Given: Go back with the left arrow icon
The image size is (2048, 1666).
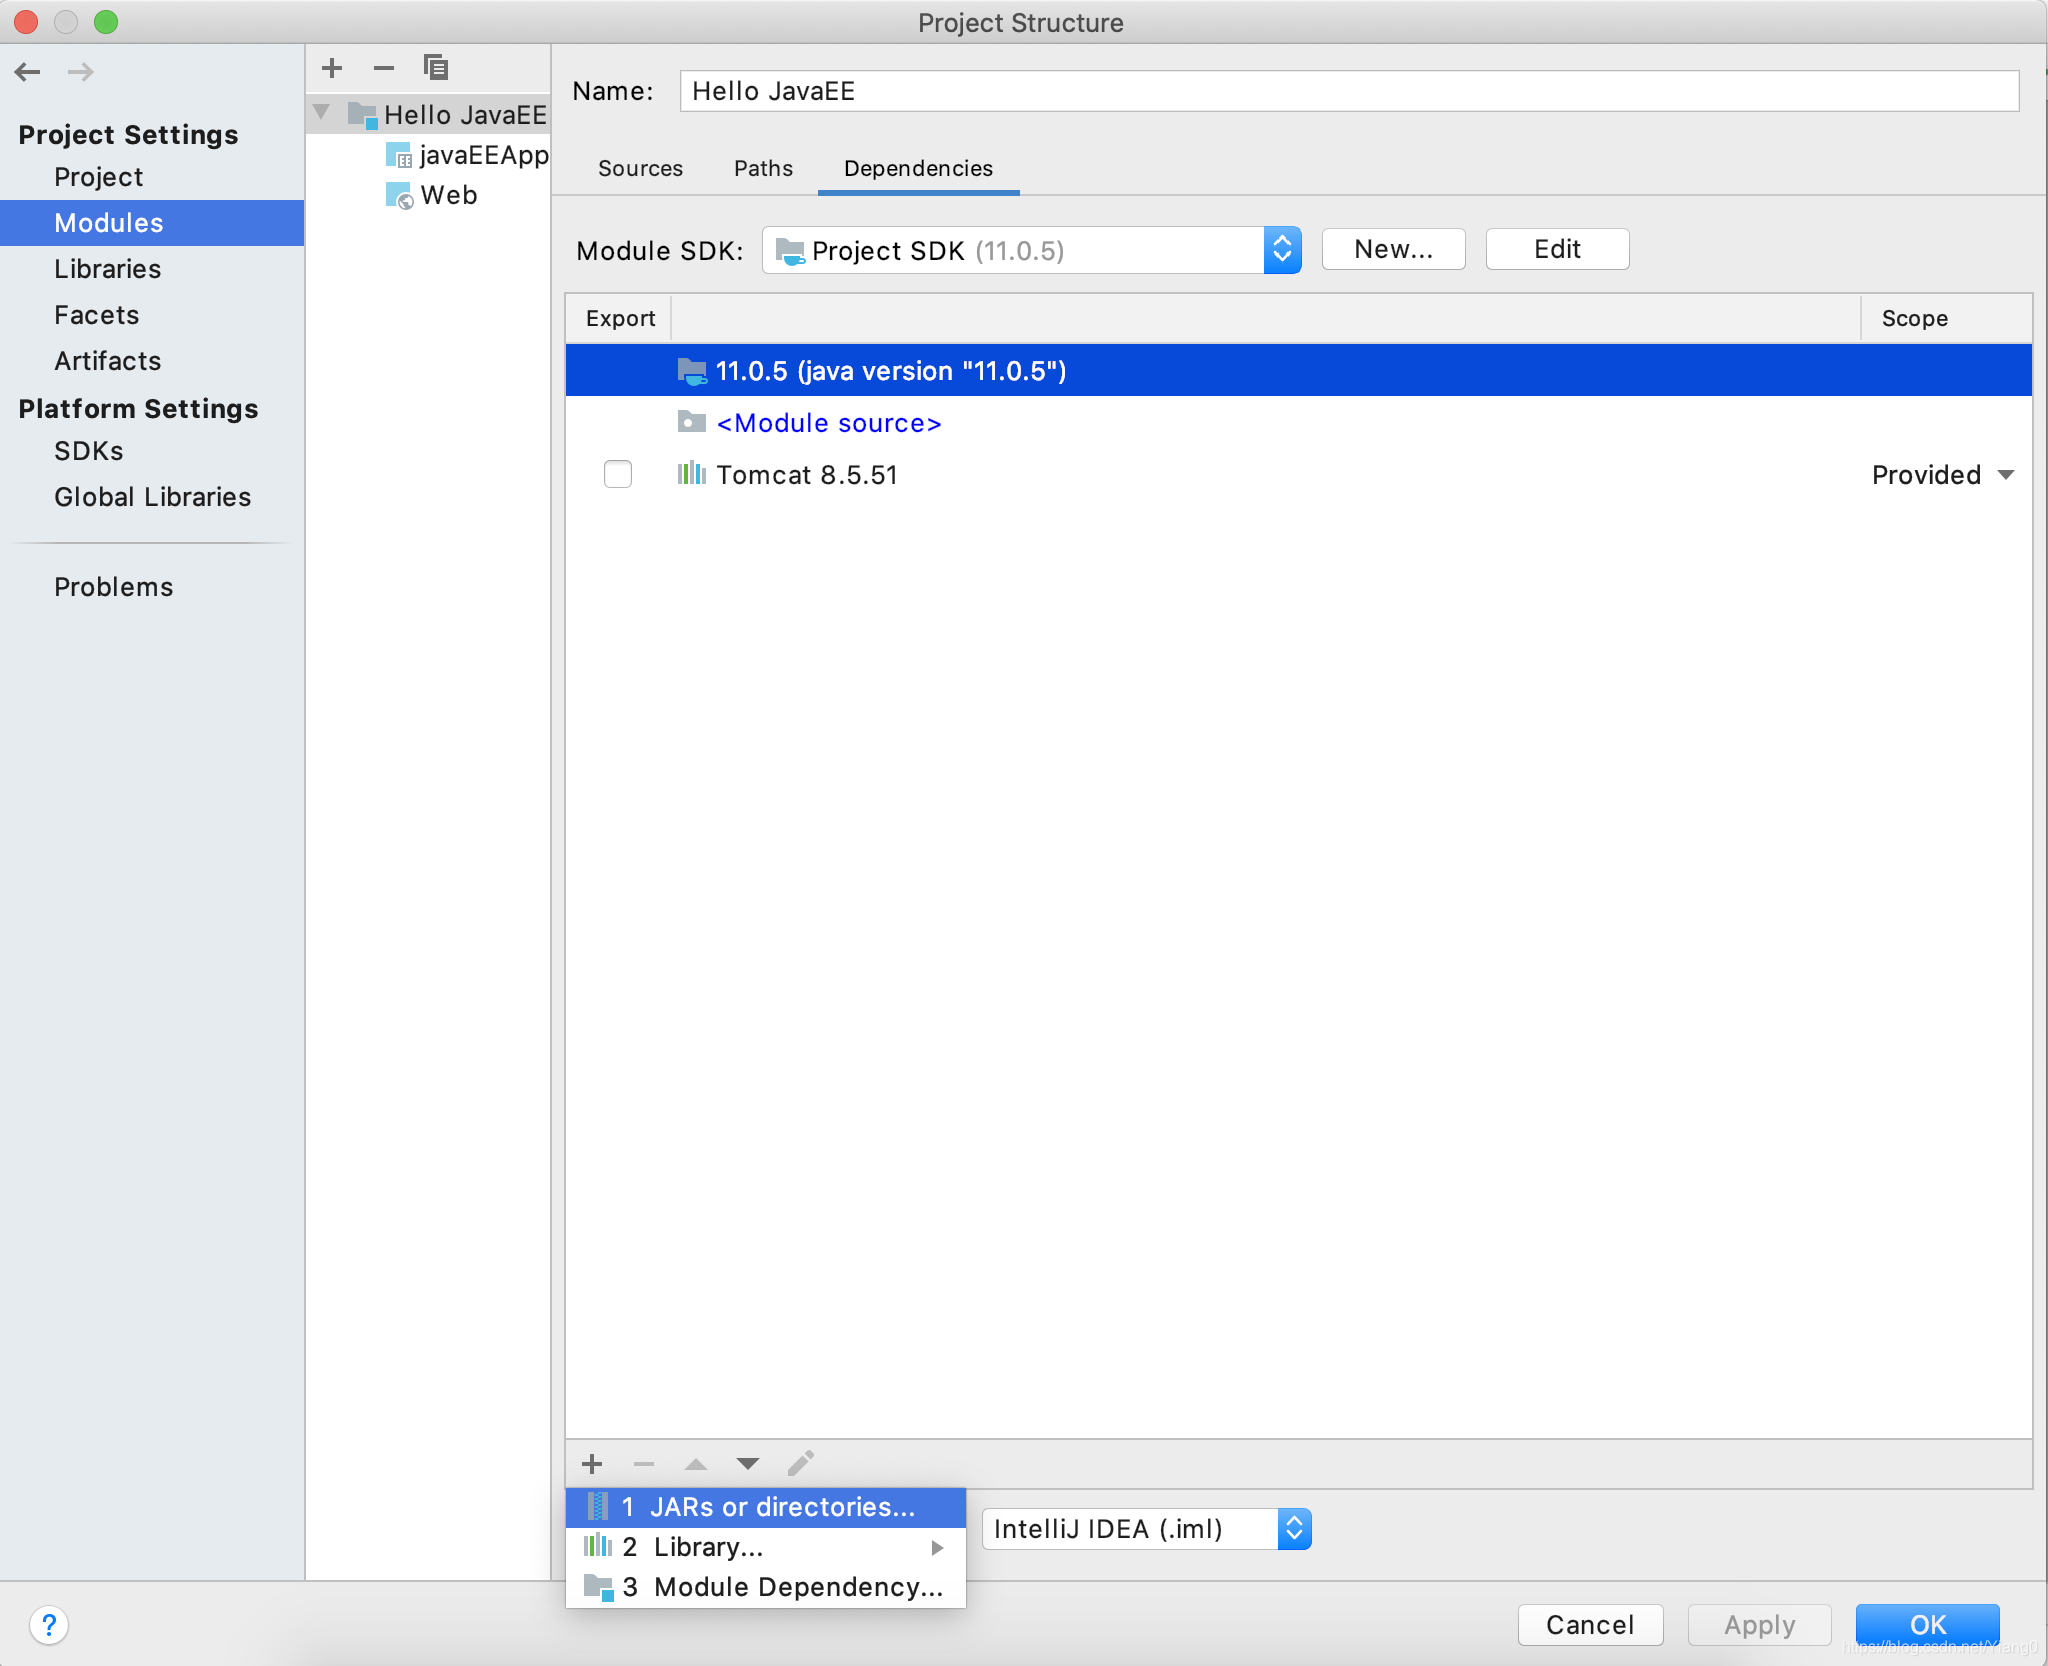Looking at the screenshot, I should (28, 72).
